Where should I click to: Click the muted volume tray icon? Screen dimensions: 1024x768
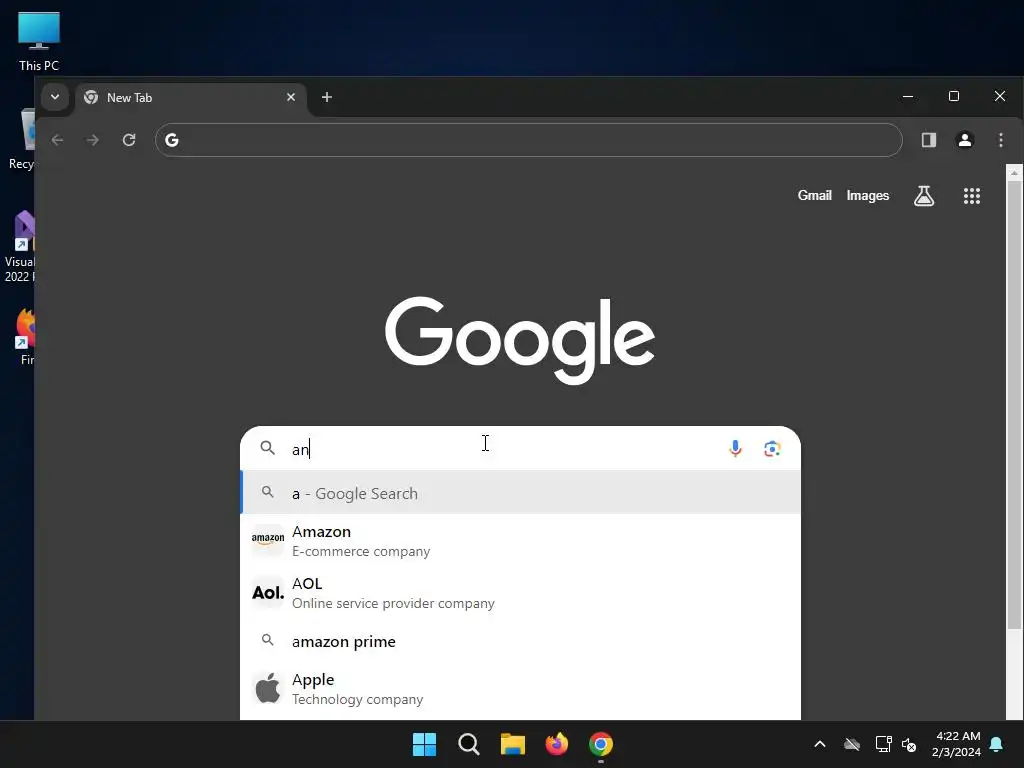pos(909,744)
